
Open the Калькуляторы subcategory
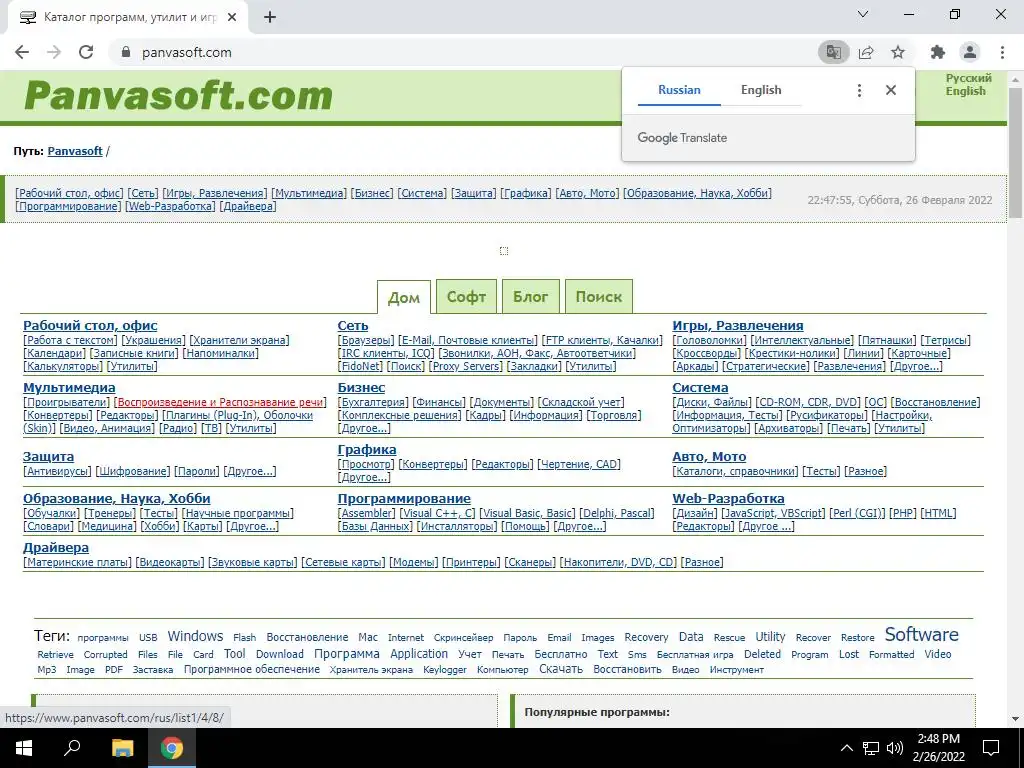coord(63,366)
